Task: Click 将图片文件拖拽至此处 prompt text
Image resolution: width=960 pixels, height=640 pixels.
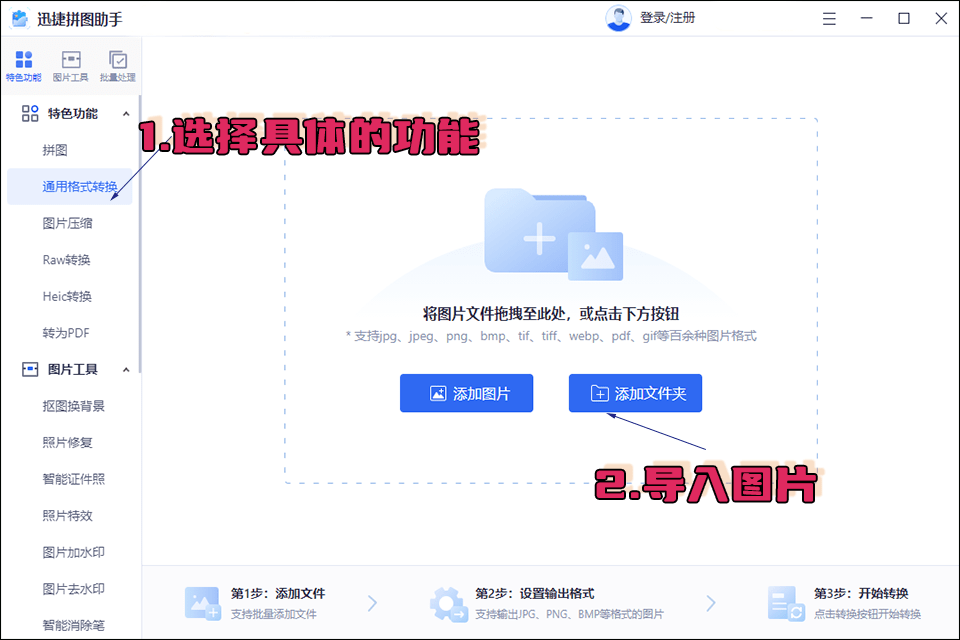Action: pos(551,314)
